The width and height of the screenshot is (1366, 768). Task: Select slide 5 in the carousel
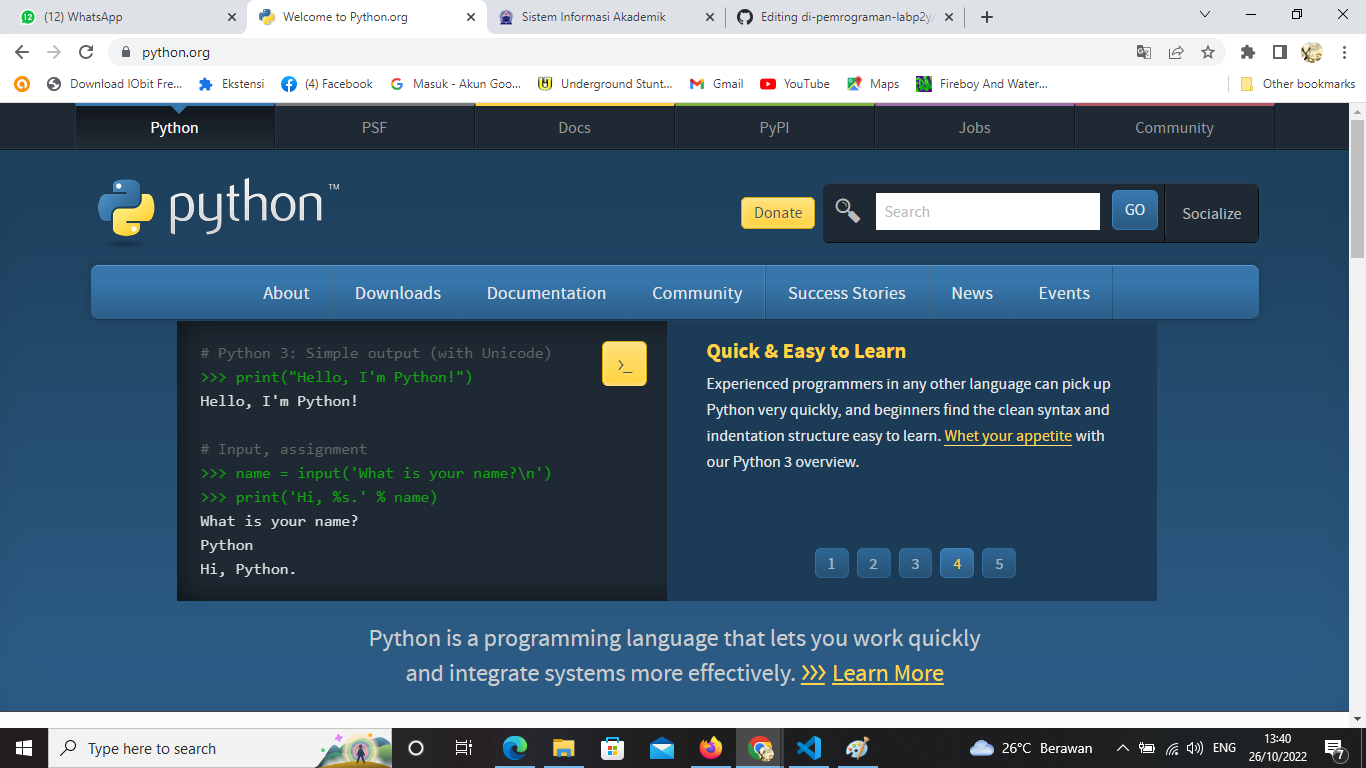point(999,563)
